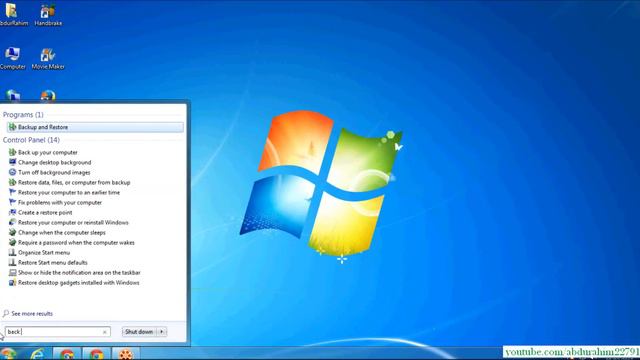Choose 'Turn off background images'
Image resolution: width=640 pixels, height=360 pixels.
coord(54,173)
